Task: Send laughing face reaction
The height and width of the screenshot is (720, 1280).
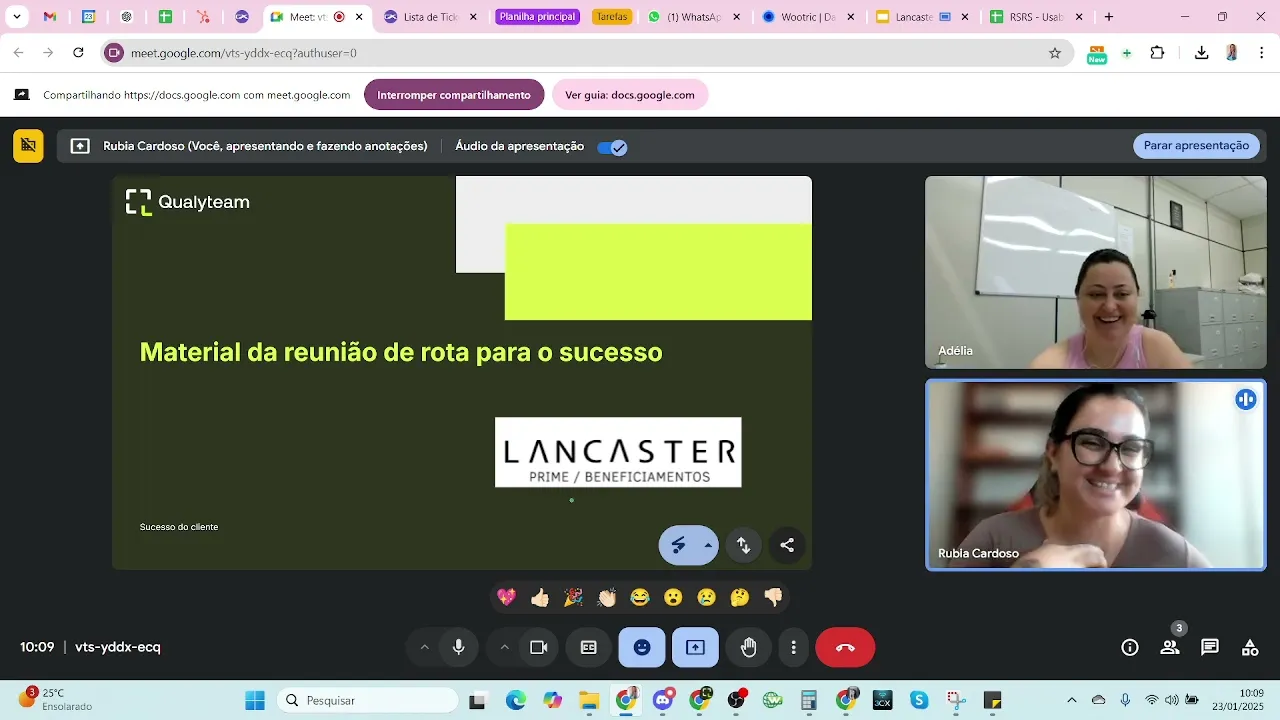Action: click(640, 597)
